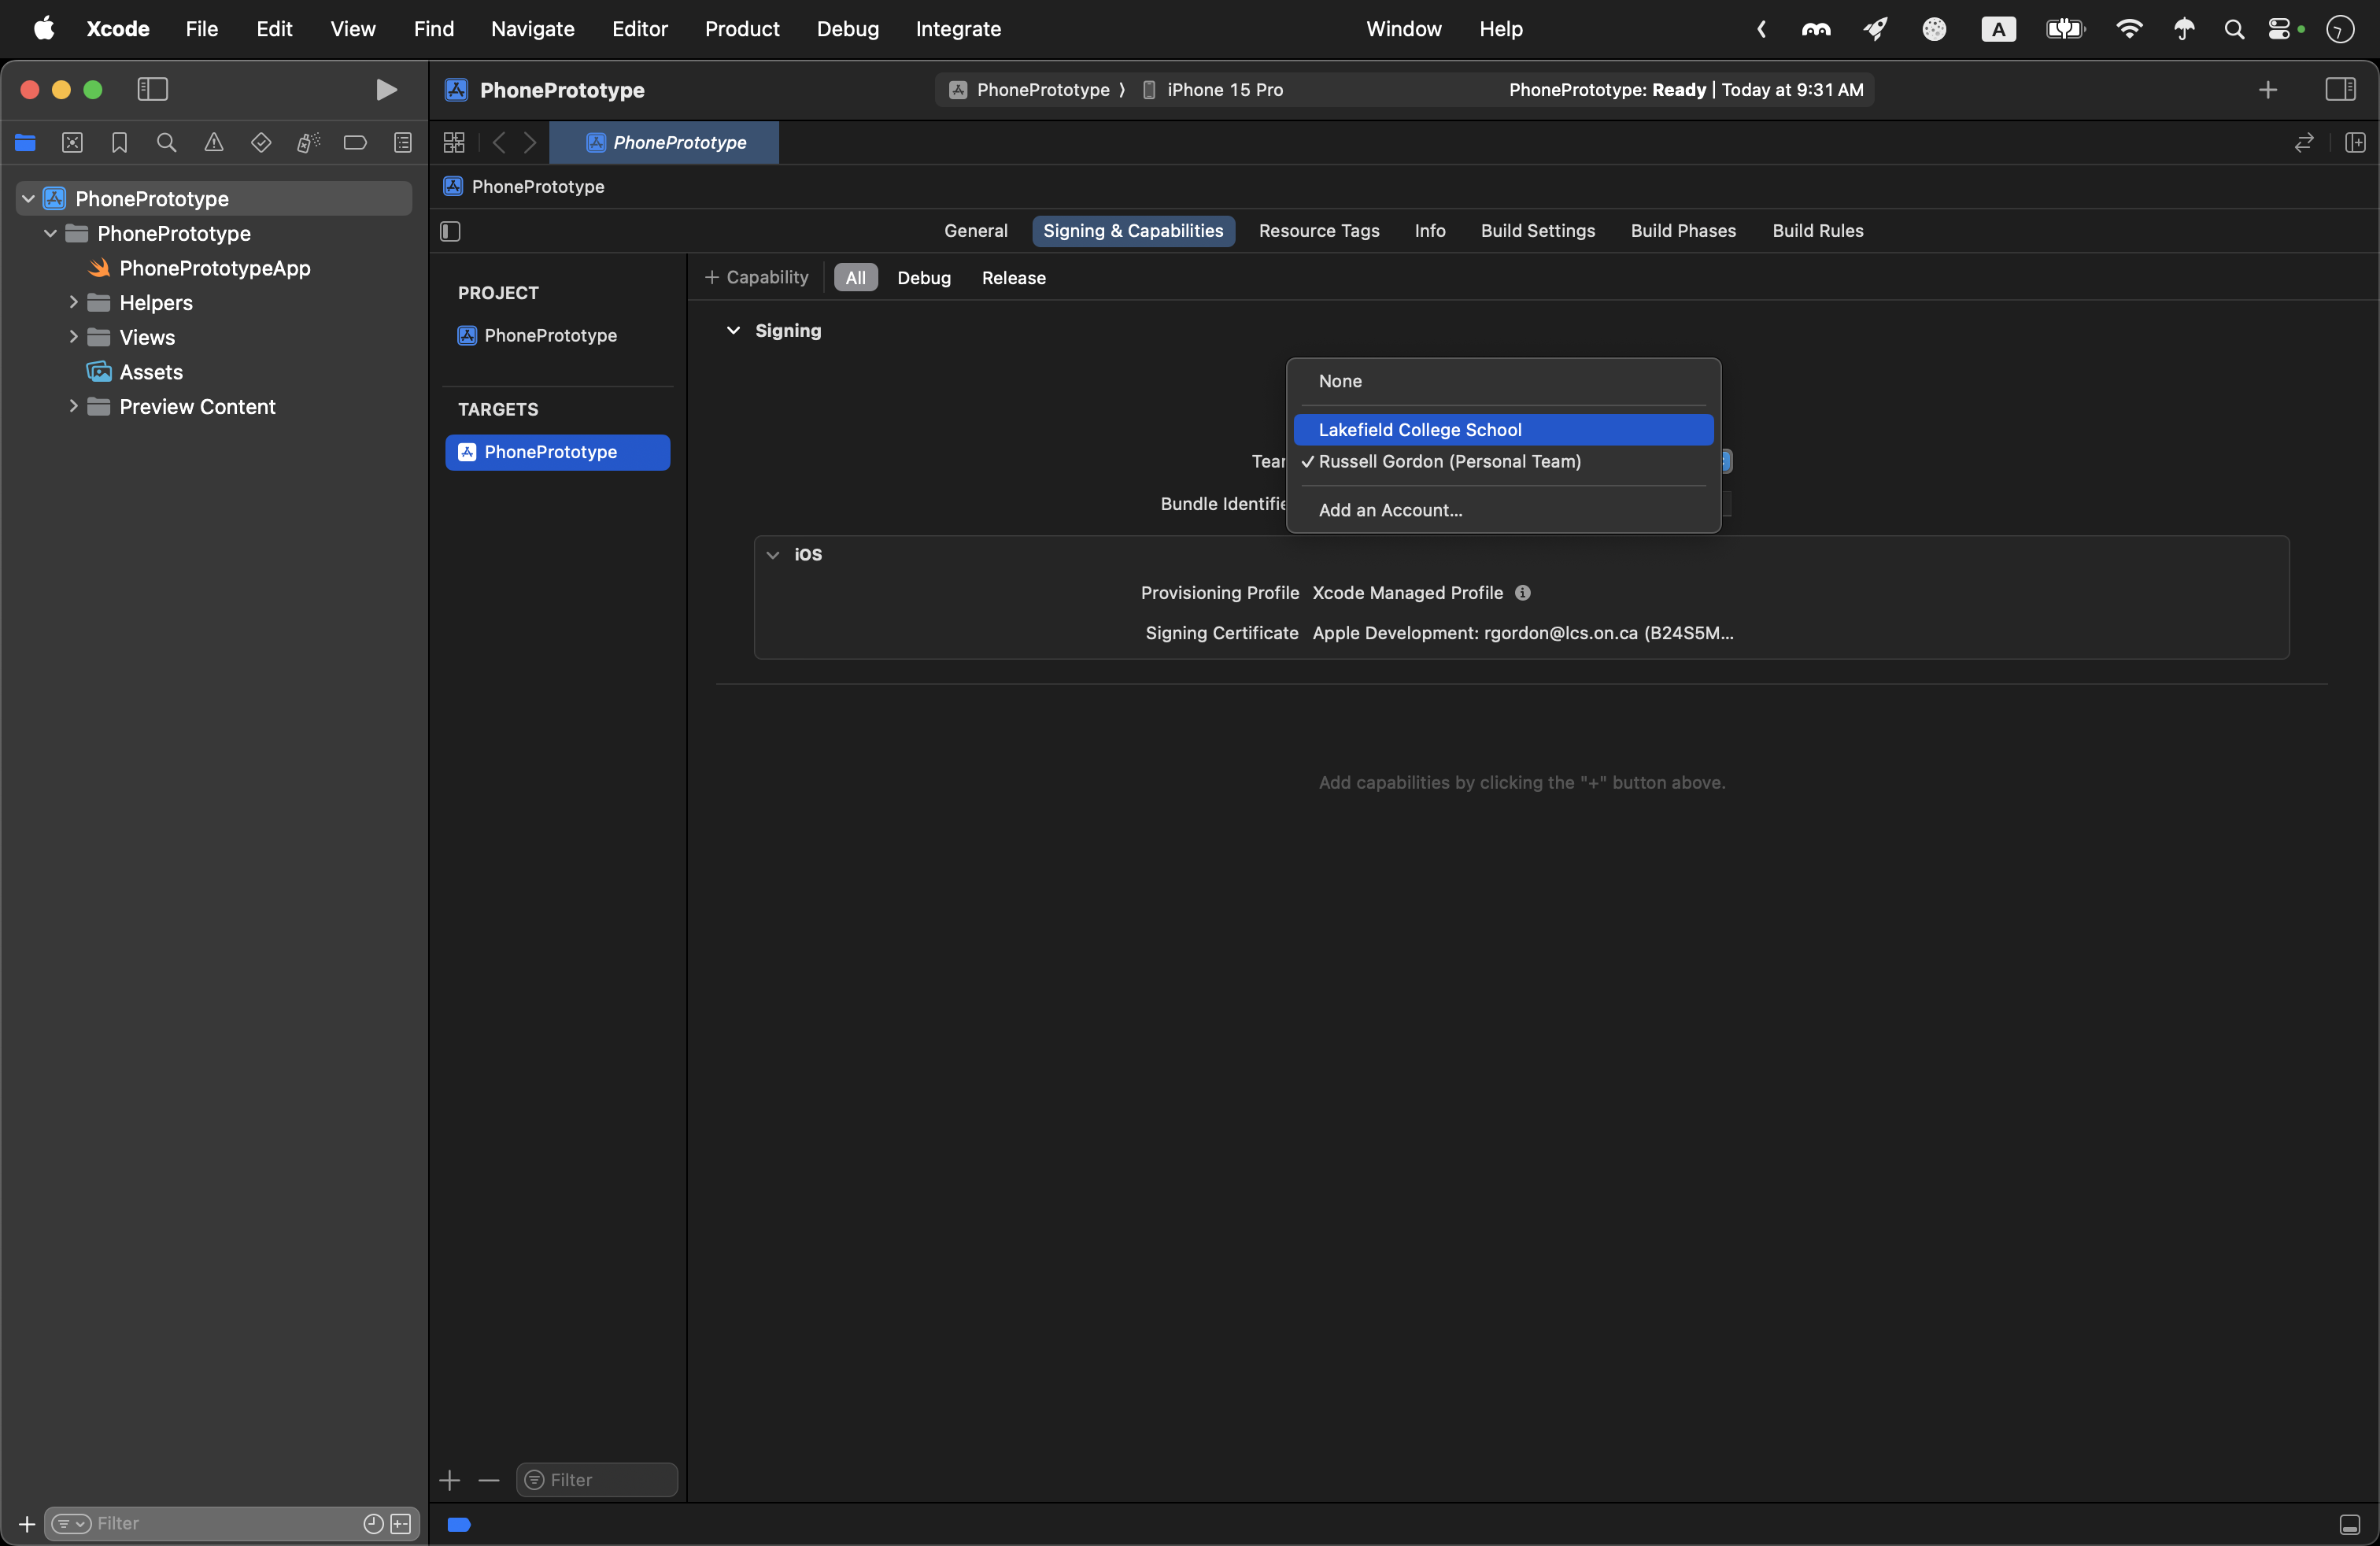Image resolution: width=2380 pixels, height=1546 pixels.
Task: Click the Run play button
Action: click(x=386, y=90)
